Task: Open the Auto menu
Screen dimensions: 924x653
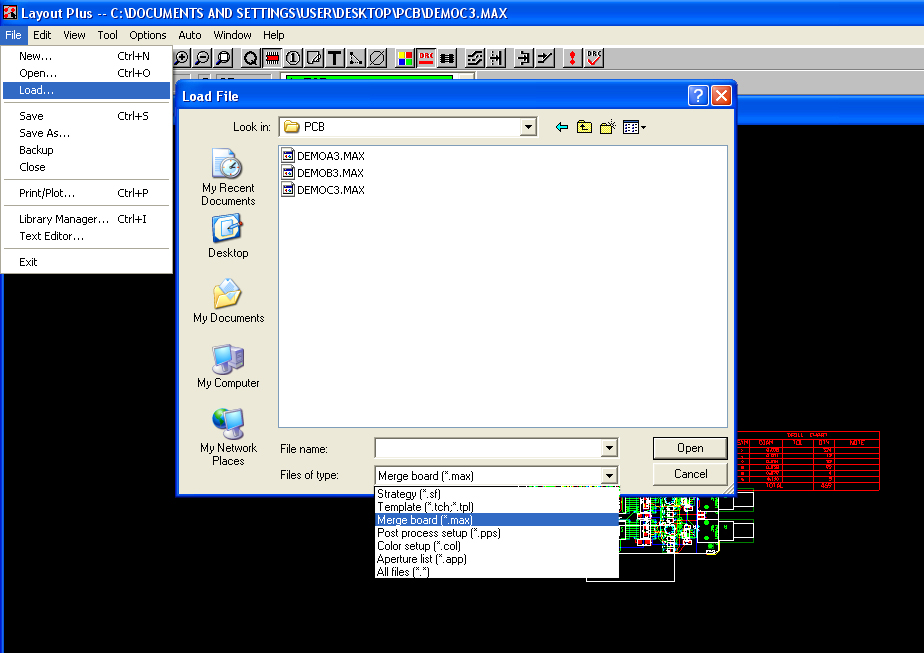Action: pyautogui.click(x=190, y=35)
